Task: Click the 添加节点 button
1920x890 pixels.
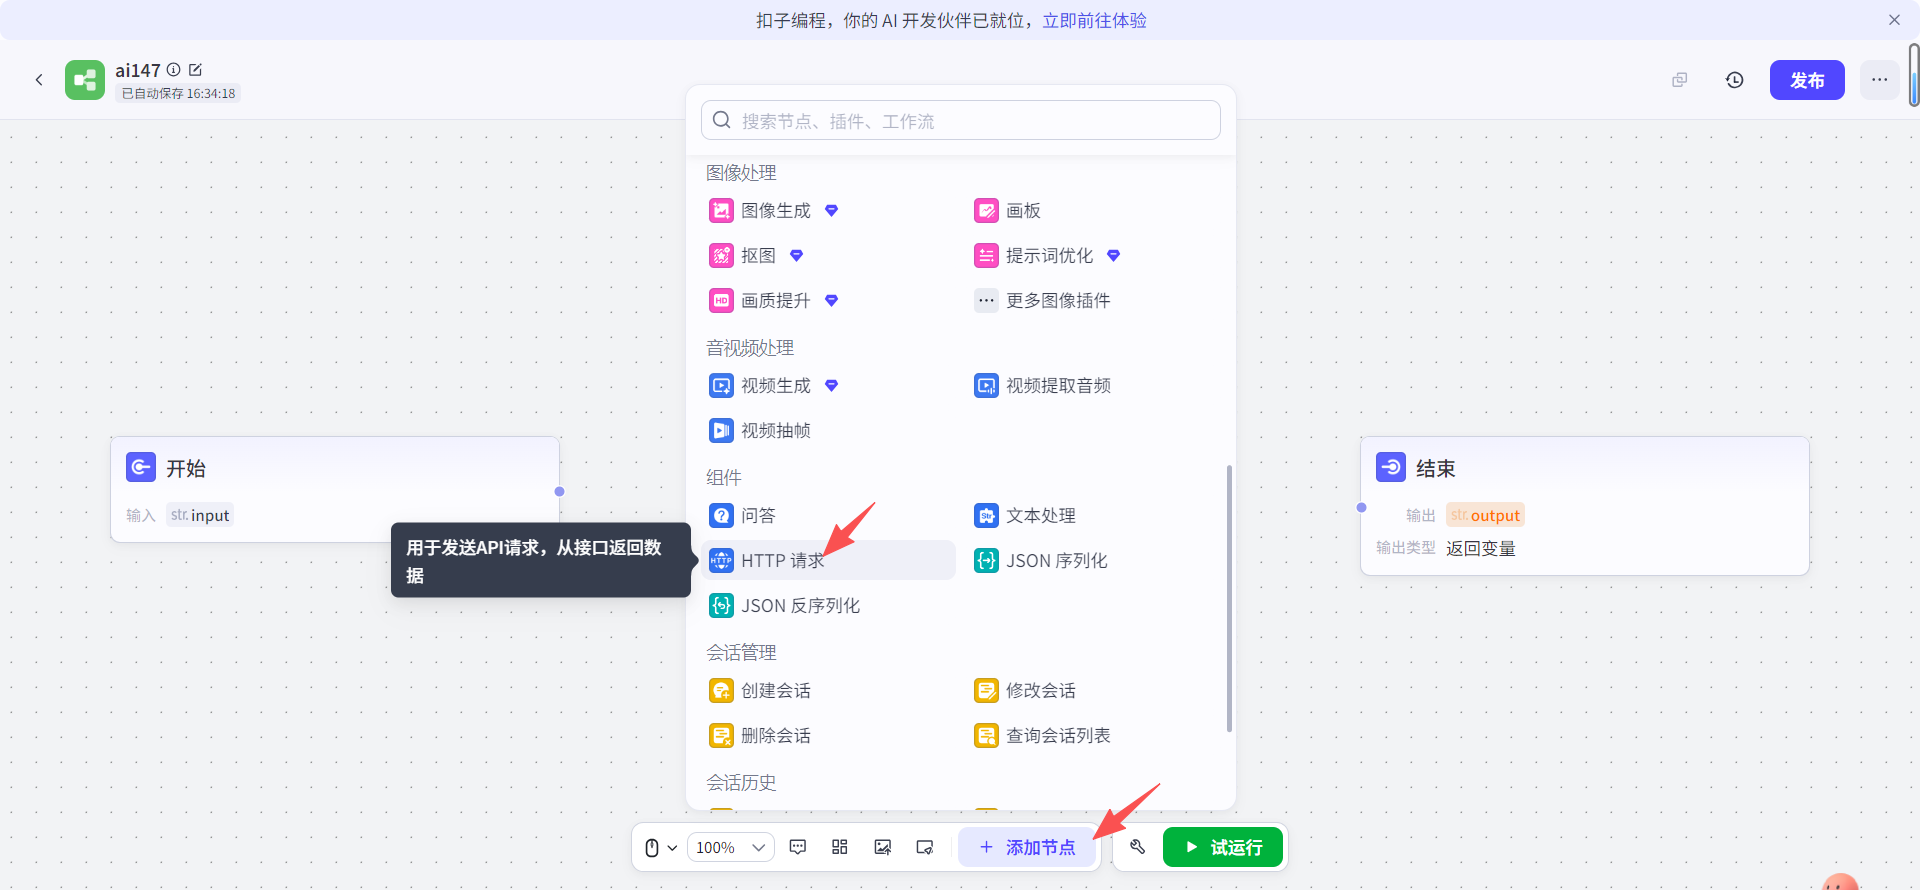Action: point(1027,848)
